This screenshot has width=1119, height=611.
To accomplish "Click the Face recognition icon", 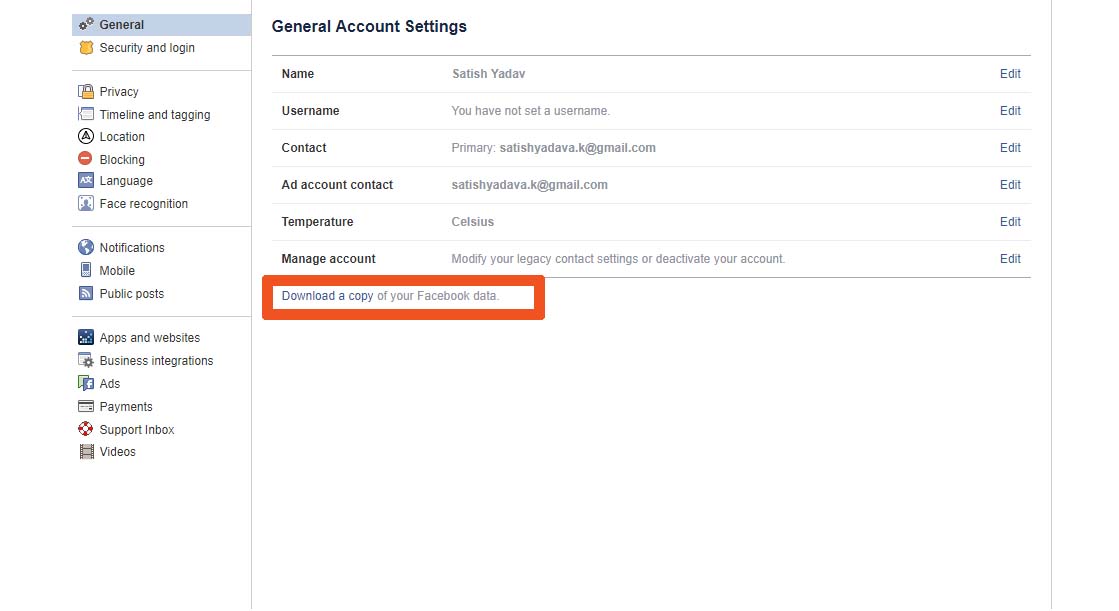I will (x=86, y=204).
